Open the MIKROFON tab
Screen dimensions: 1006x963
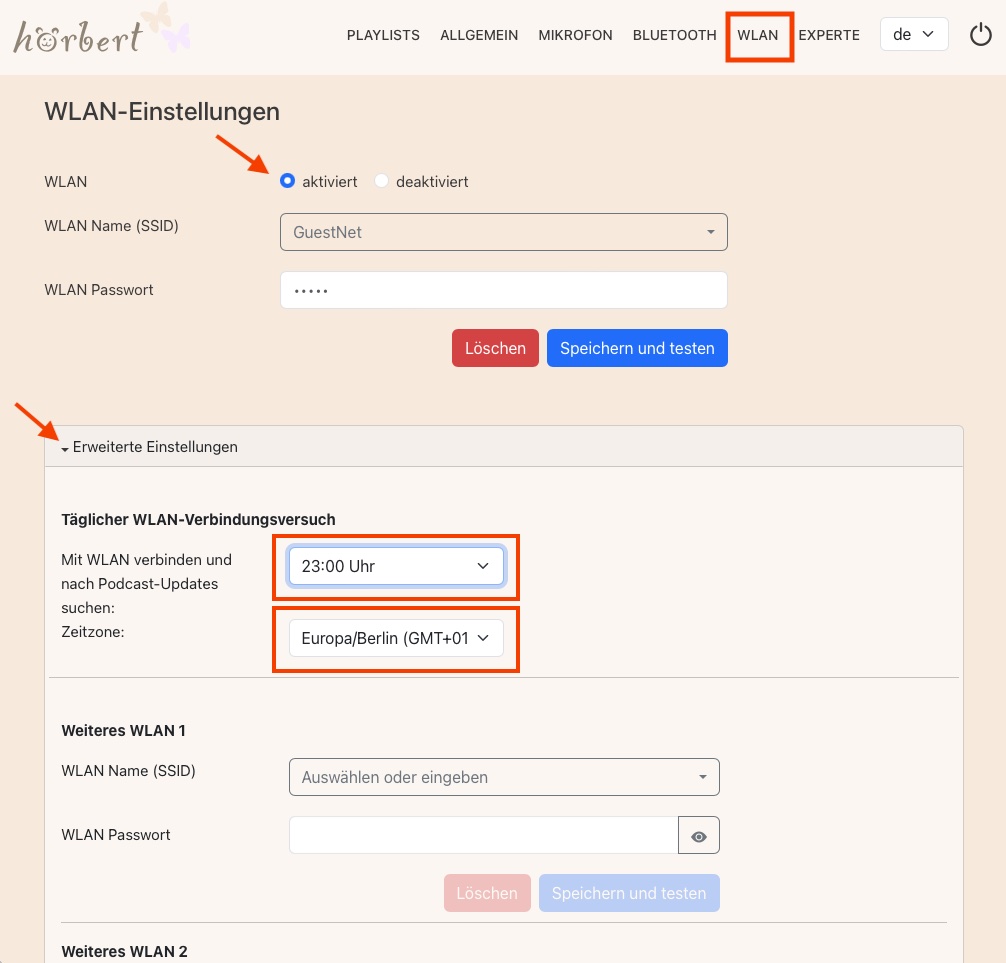pyautogui.click(x=575, y=35)
